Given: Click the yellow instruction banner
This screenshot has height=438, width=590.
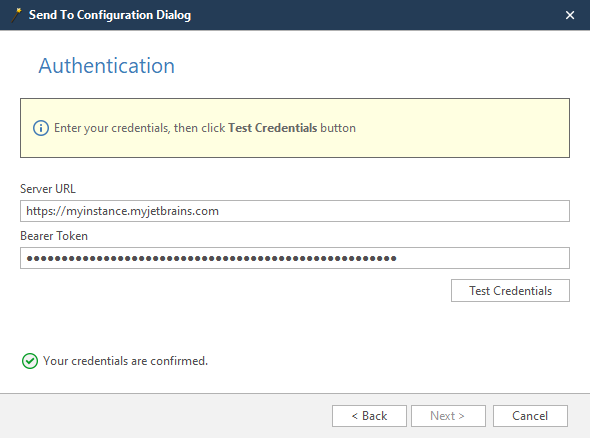Looking at the screenshot, I should pos(295,128).
